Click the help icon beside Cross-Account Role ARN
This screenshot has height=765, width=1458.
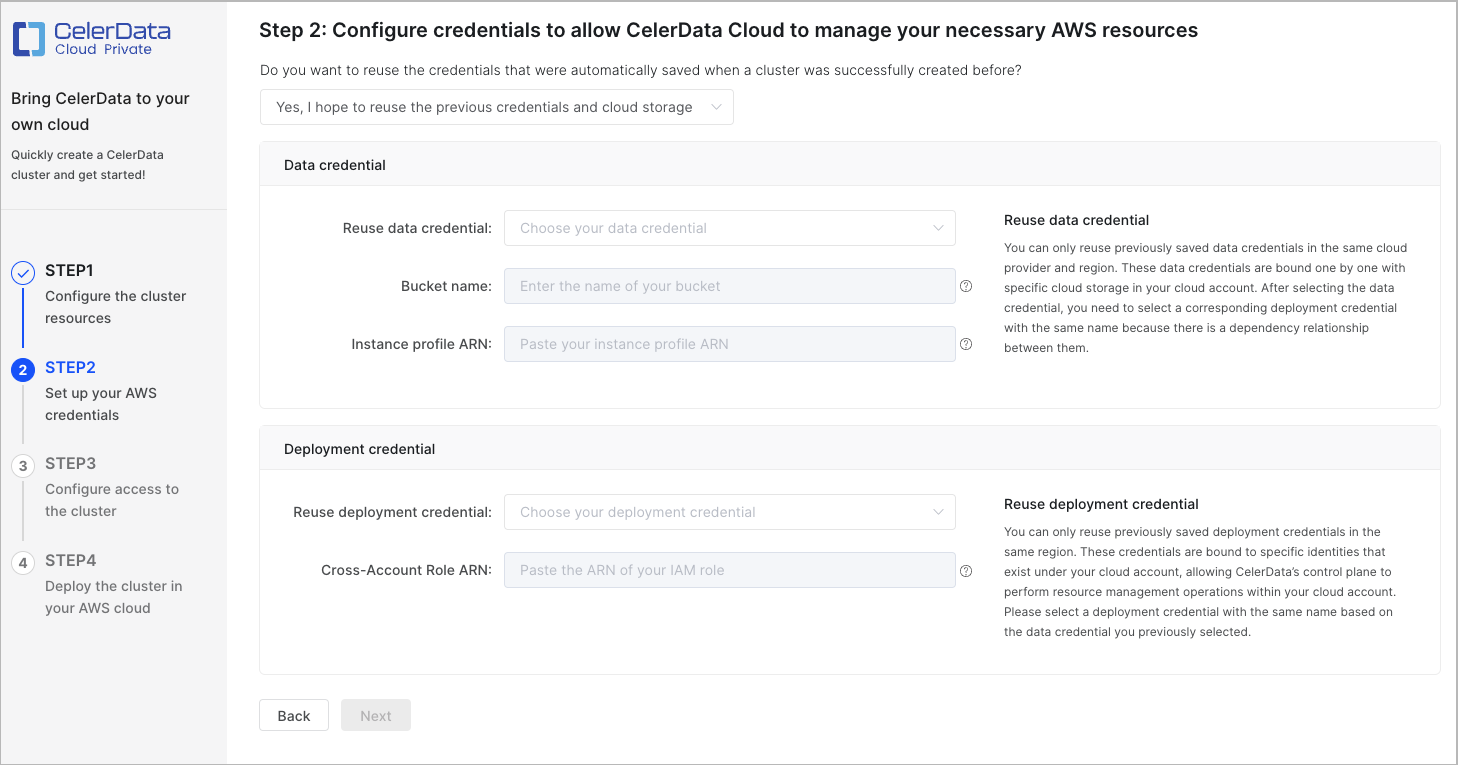tap(966, 570)
